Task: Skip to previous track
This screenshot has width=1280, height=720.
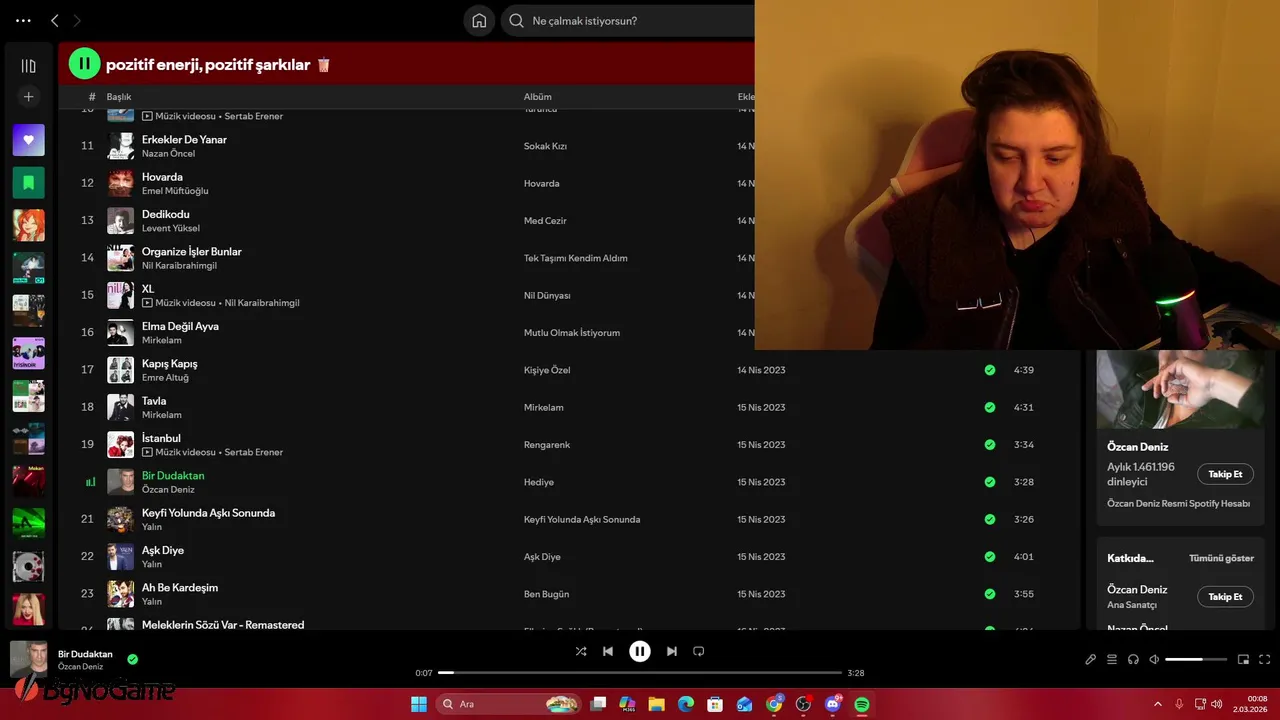Action: (608, 651)
